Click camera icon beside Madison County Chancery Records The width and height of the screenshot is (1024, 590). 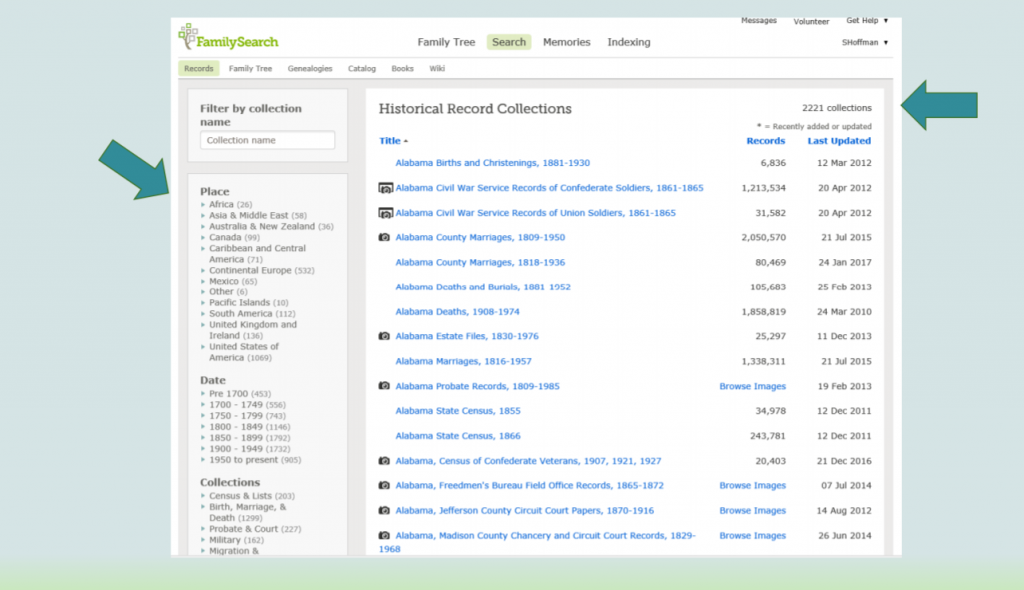(x=384, y=535)
